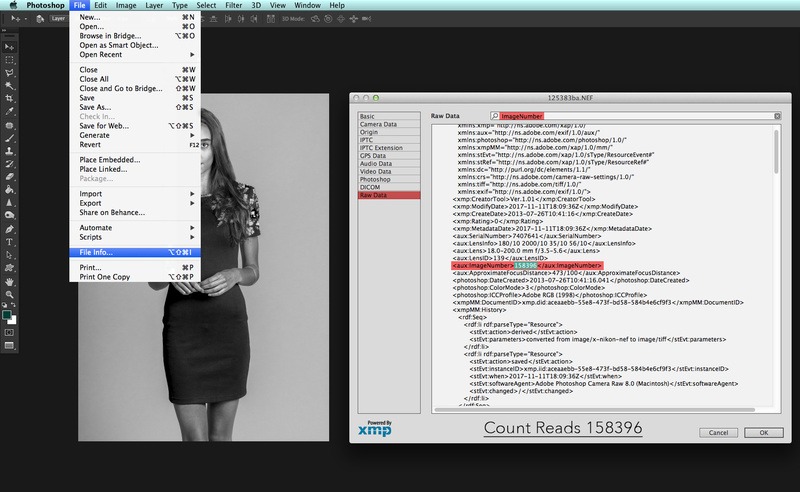
Task: Select the Zoom tool
Action: pyautogui.click(x=8, y=294)
